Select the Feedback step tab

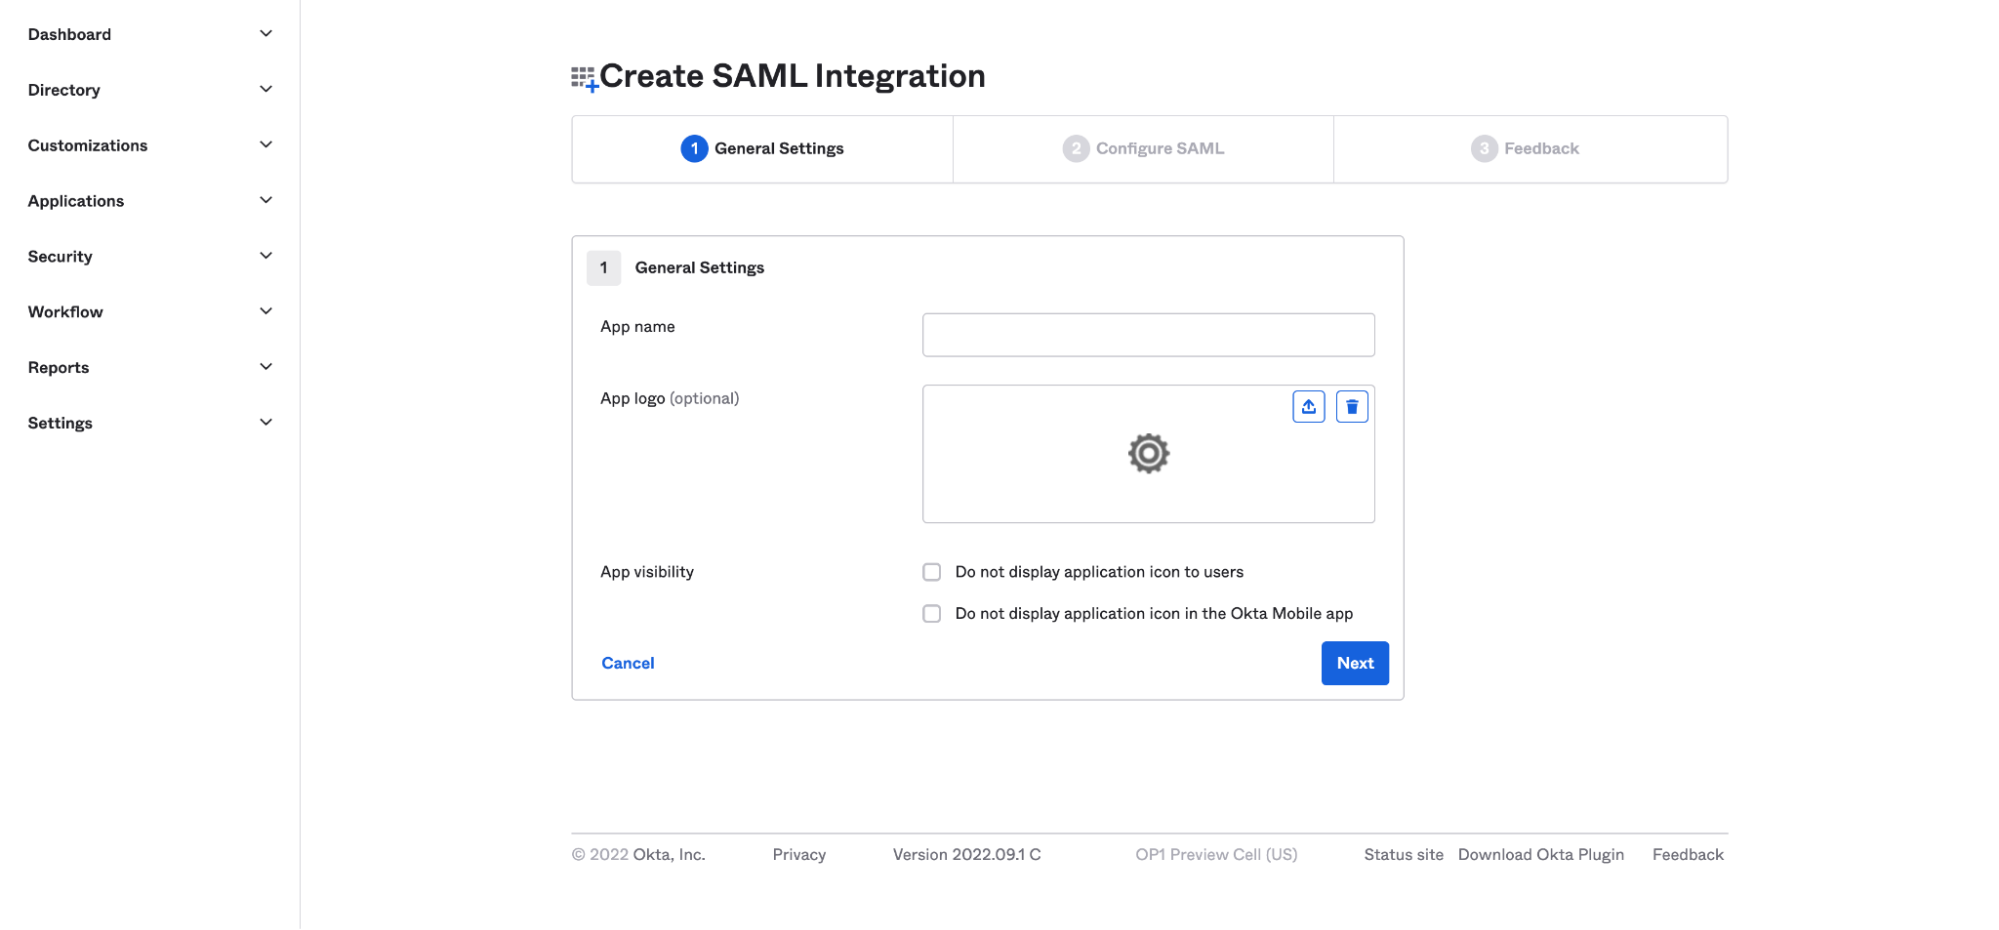(1540, 149)
